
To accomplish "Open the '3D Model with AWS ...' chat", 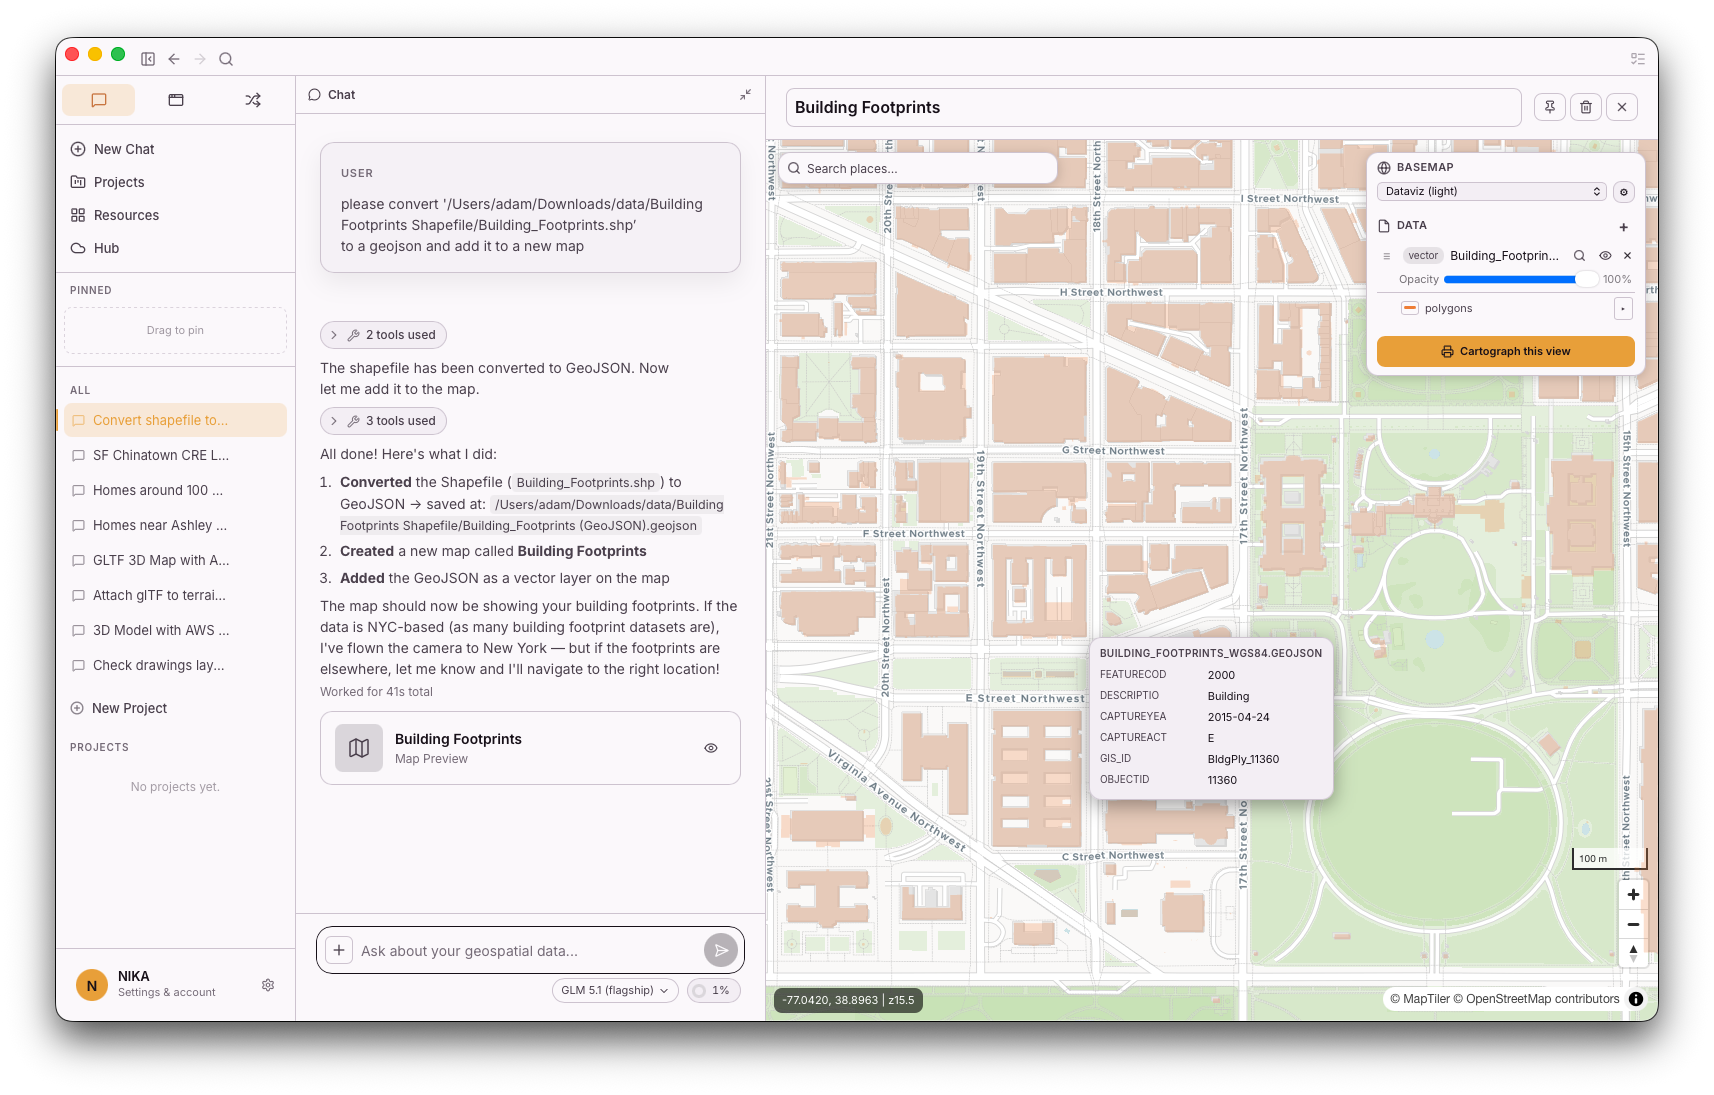I will pyautogui.click(x=175, y=630).
